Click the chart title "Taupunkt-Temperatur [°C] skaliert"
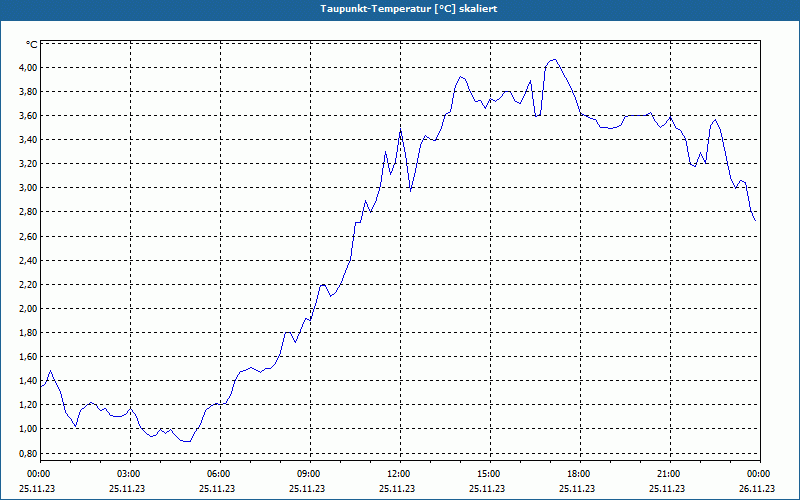Image resolution: width=800 pixels, height=500 pixels. pos(409,9)
